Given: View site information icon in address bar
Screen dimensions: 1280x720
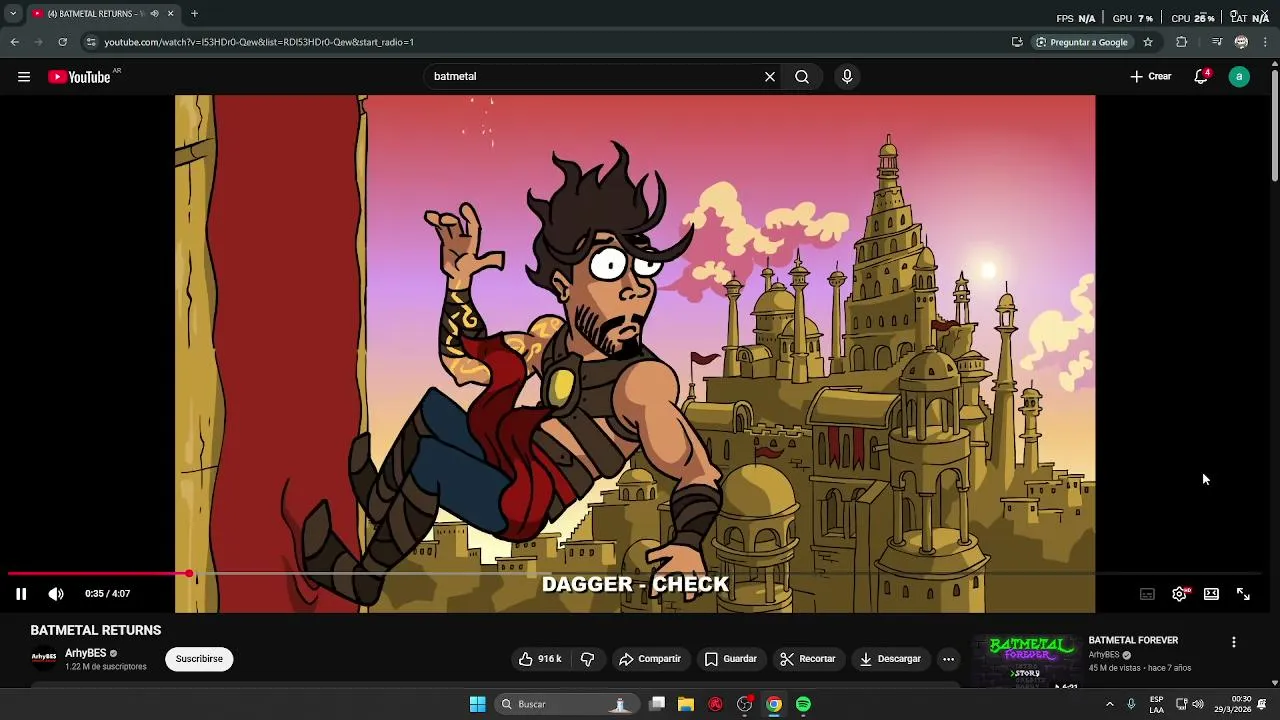Looking at the screenshot, I should click(x=90, y=42).
